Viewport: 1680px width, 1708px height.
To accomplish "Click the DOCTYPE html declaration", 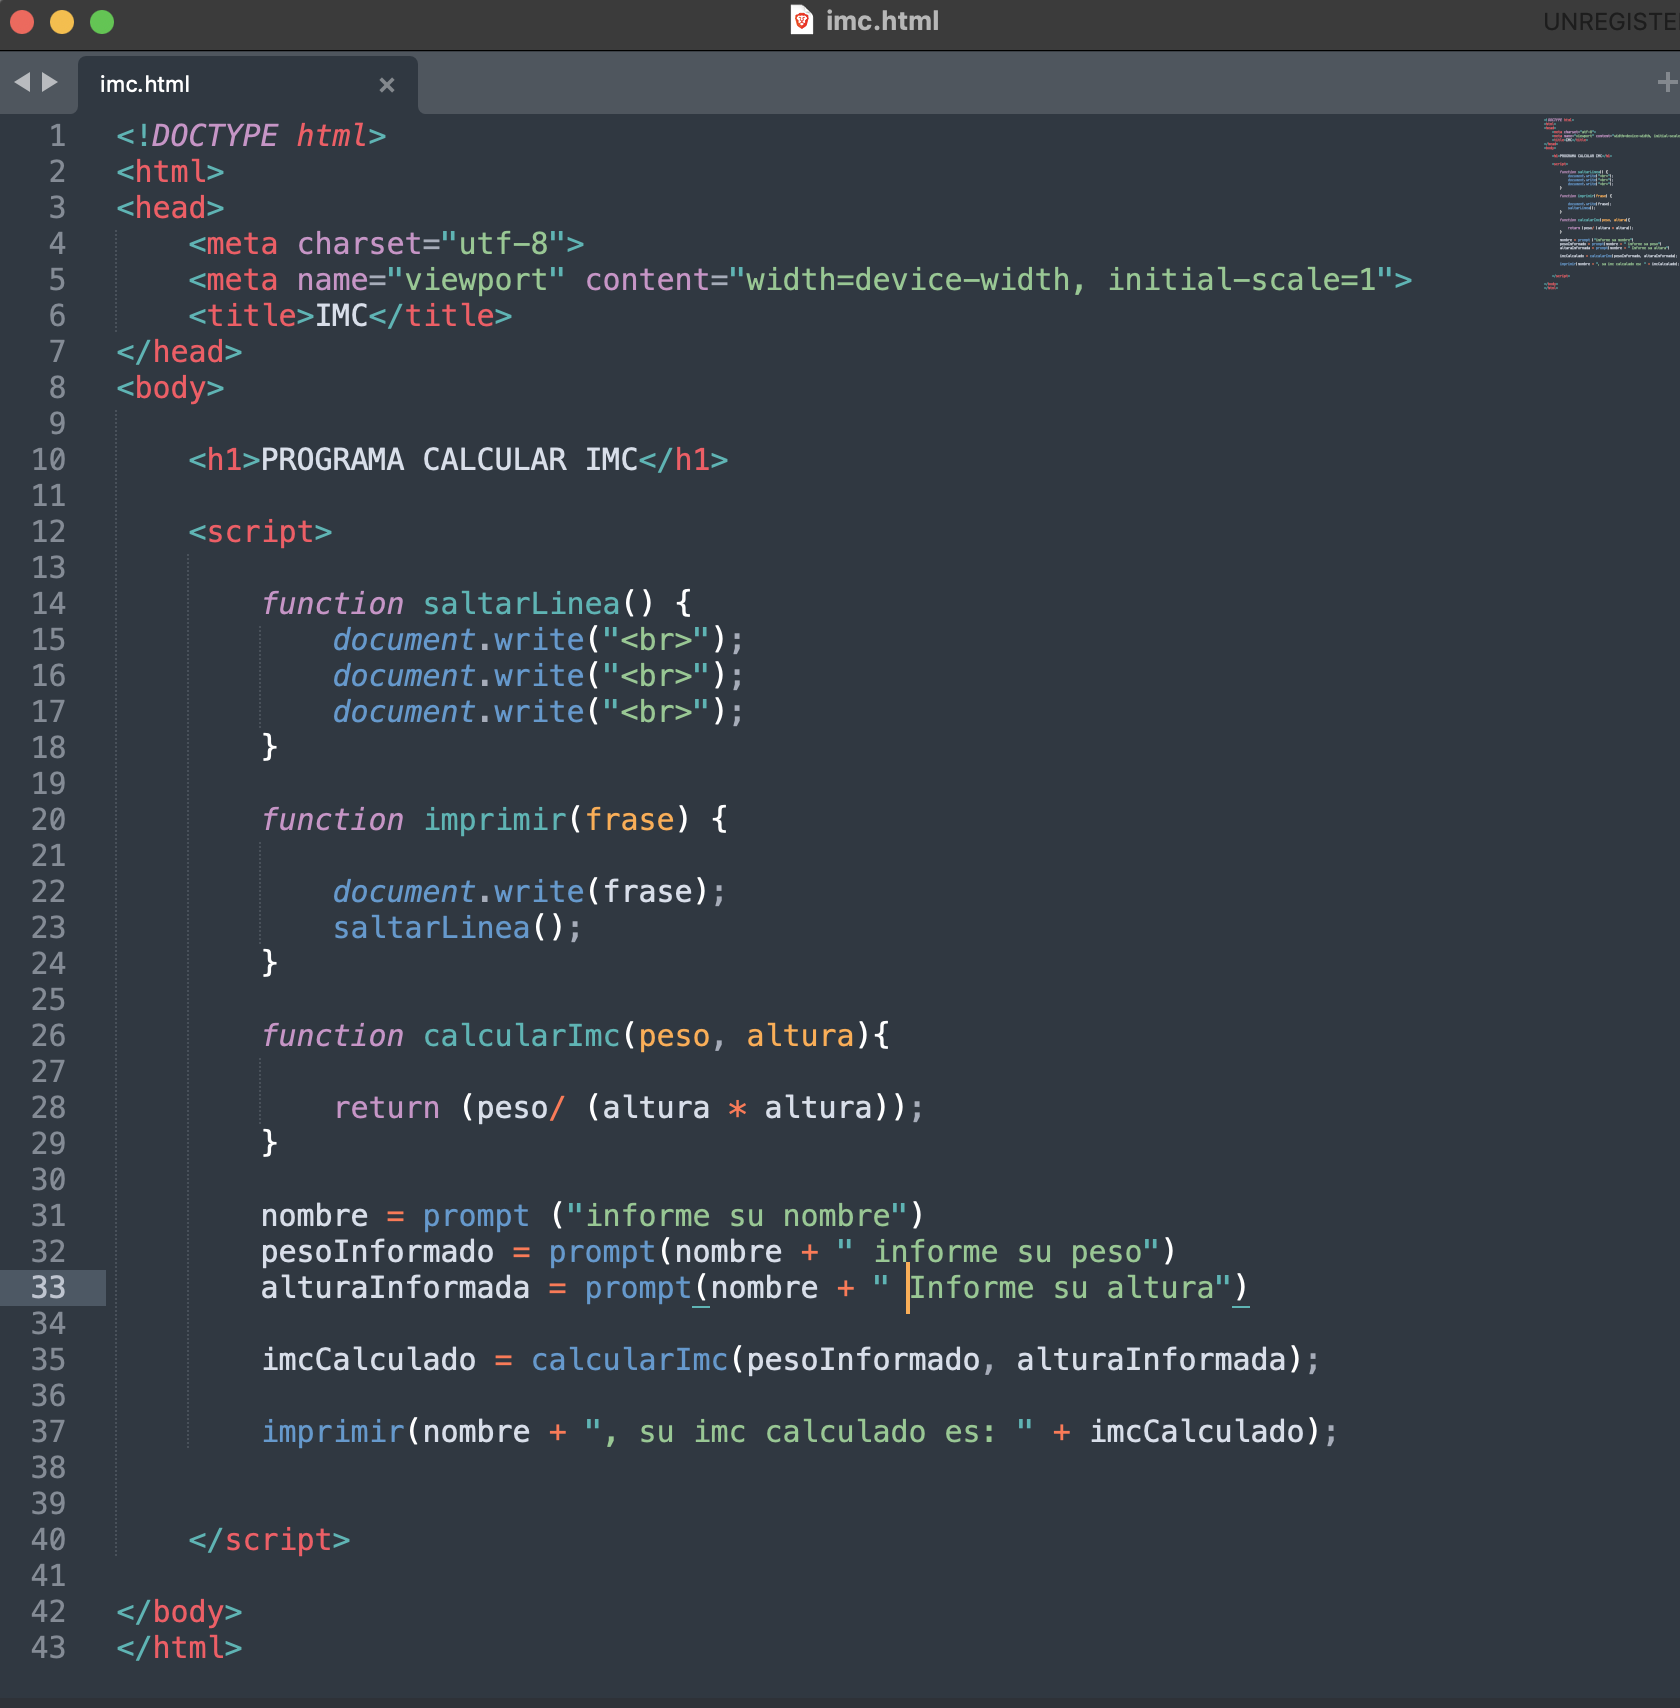I will pos(251,136).
